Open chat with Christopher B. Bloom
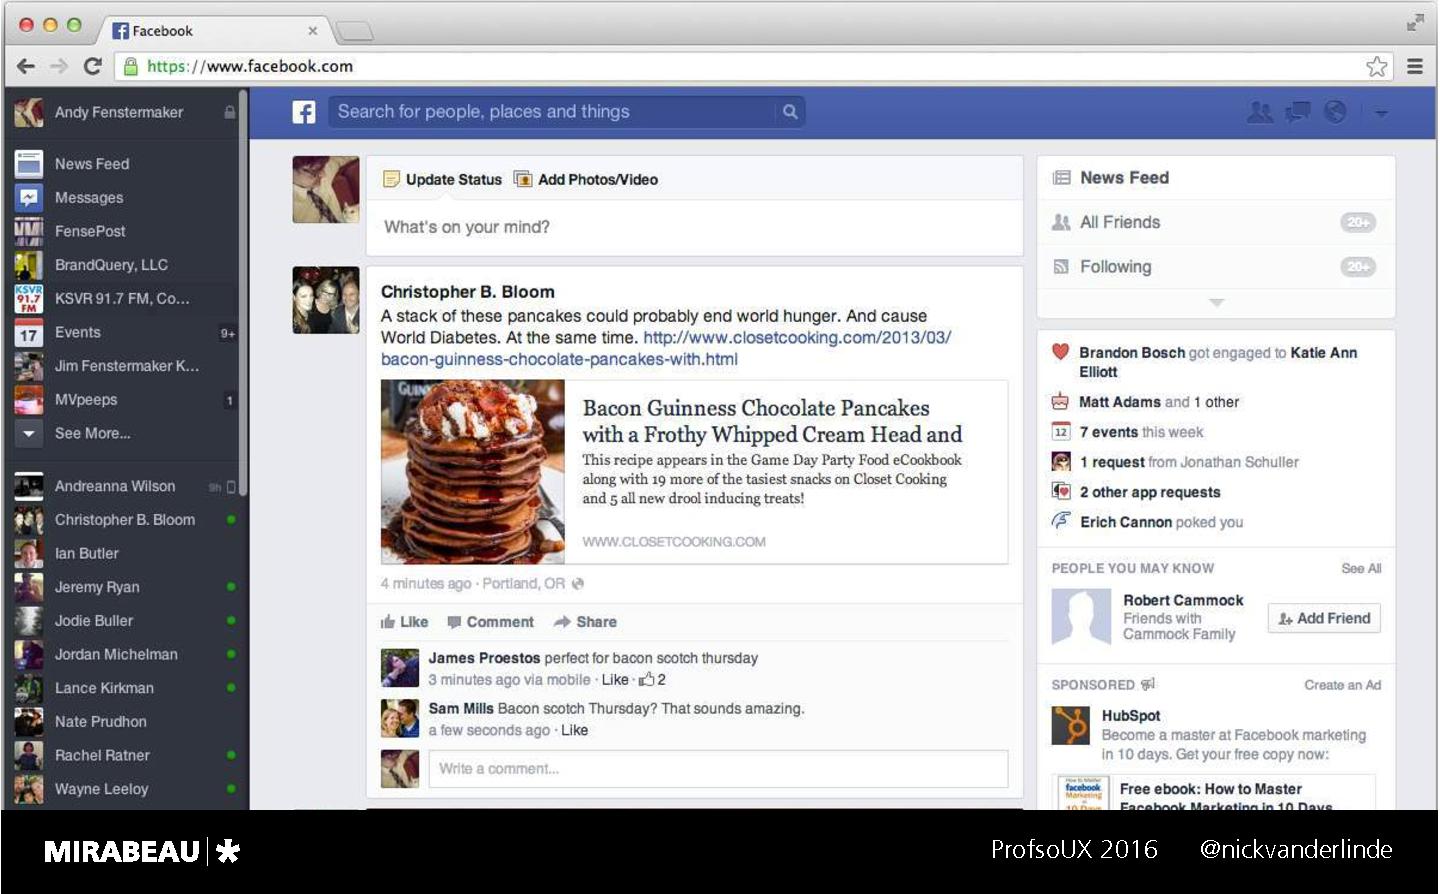 click(125, 520)
